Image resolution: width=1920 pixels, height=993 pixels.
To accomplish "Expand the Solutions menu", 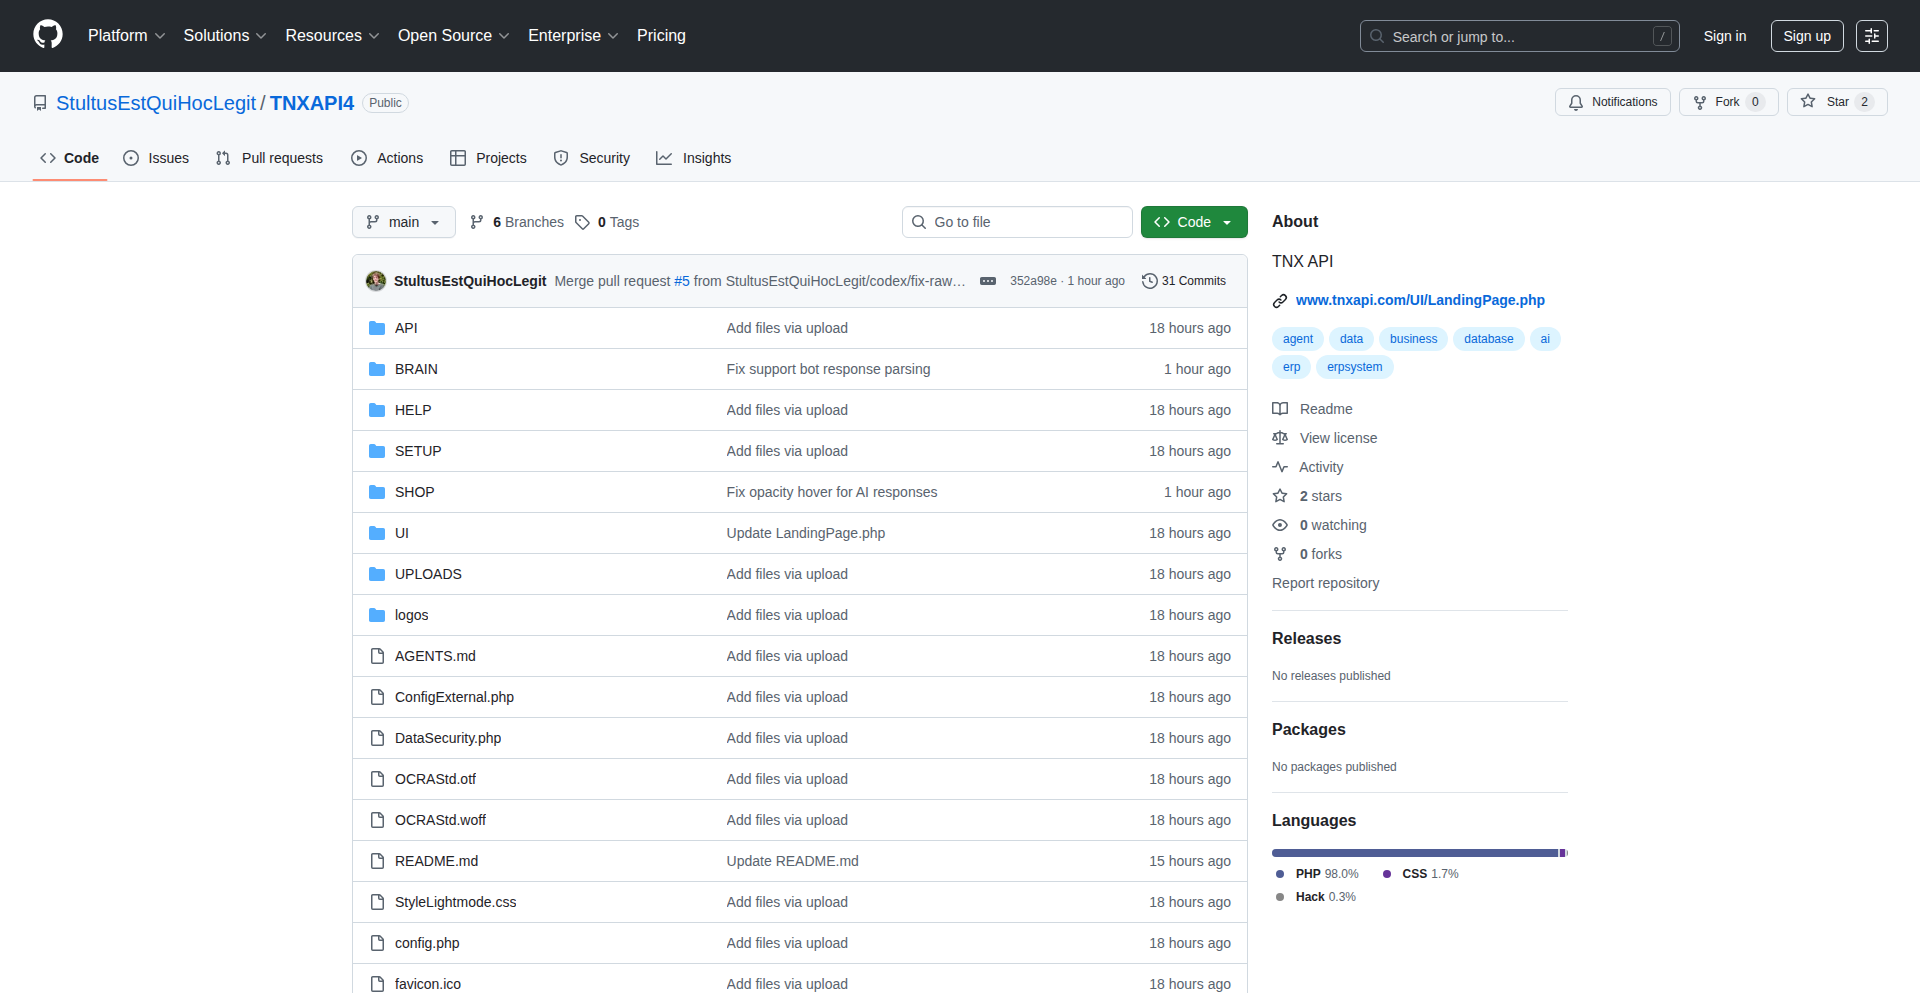I will pos(225,35).
